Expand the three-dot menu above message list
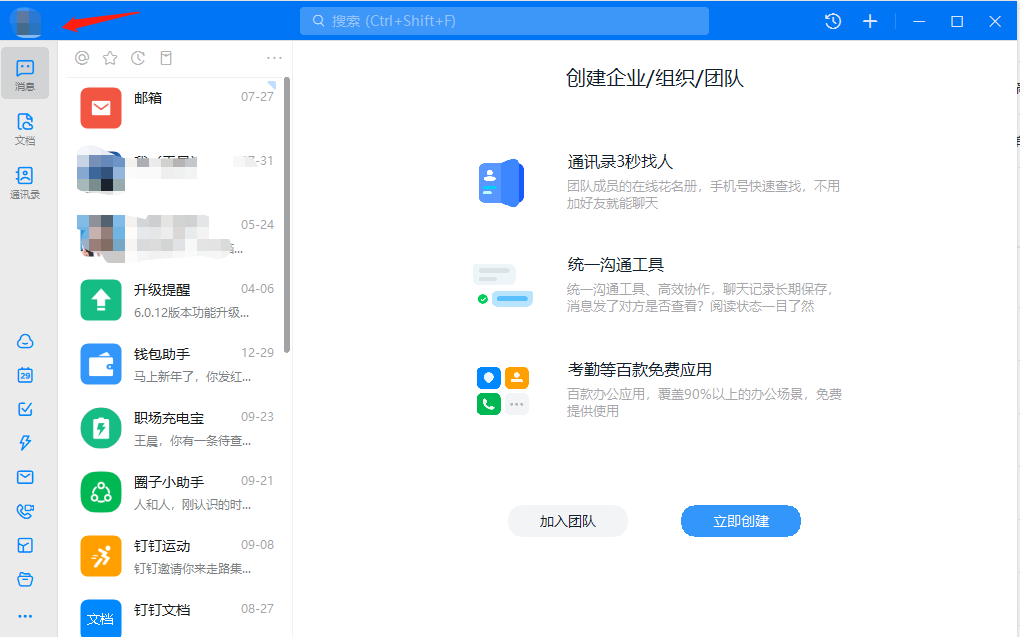 (274, 58)
